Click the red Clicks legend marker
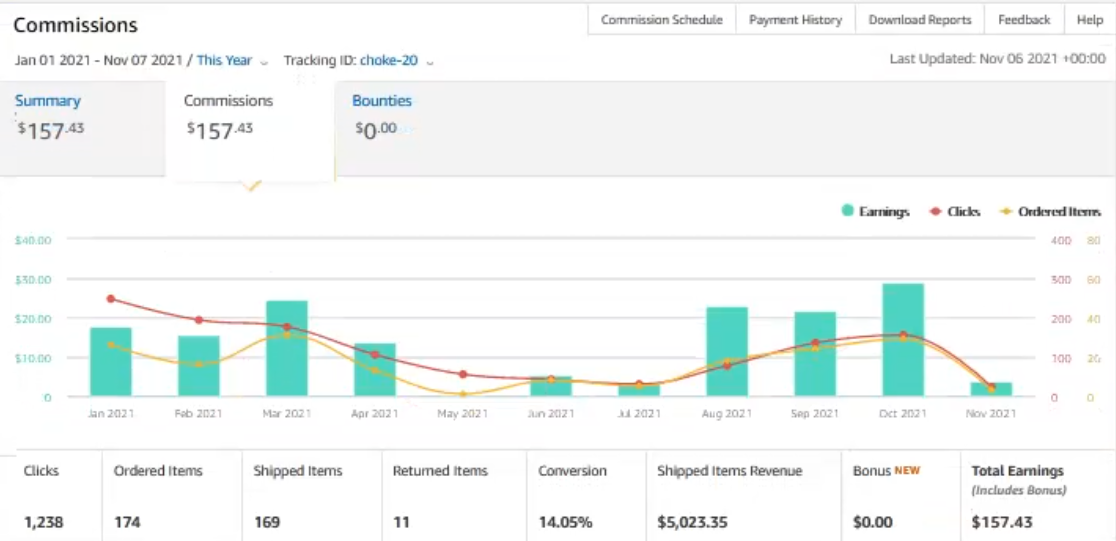 coord(936,211)
